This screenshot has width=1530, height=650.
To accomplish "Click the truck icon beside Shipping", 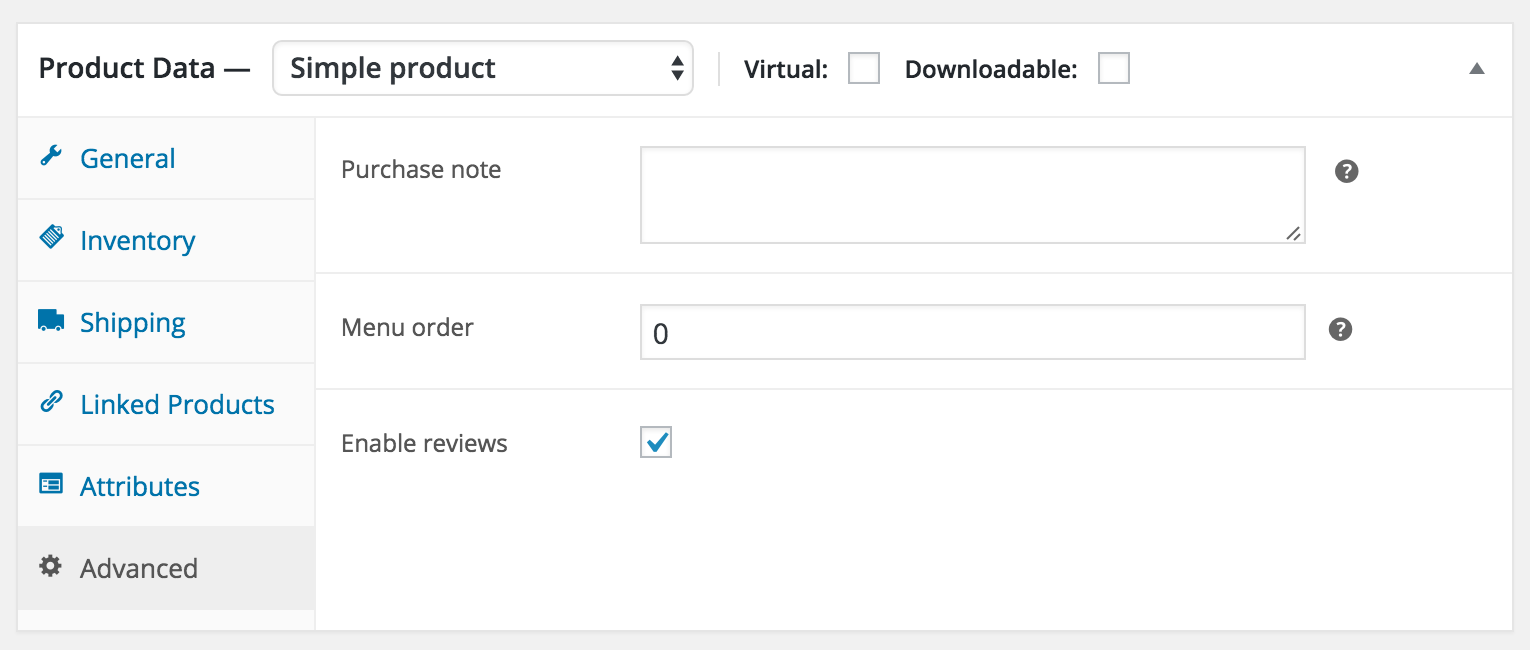I will point(50,321).
